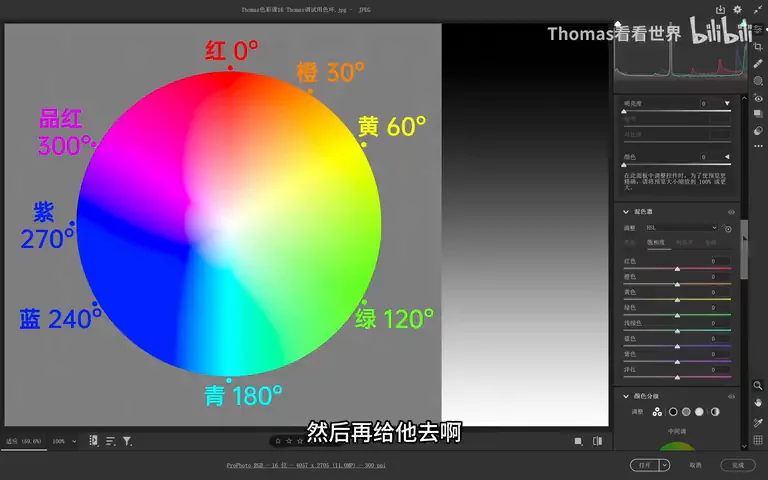The image size is (768, 480).
Task: Click the Green (绿色) saturation slider
Action: (677, 315)
